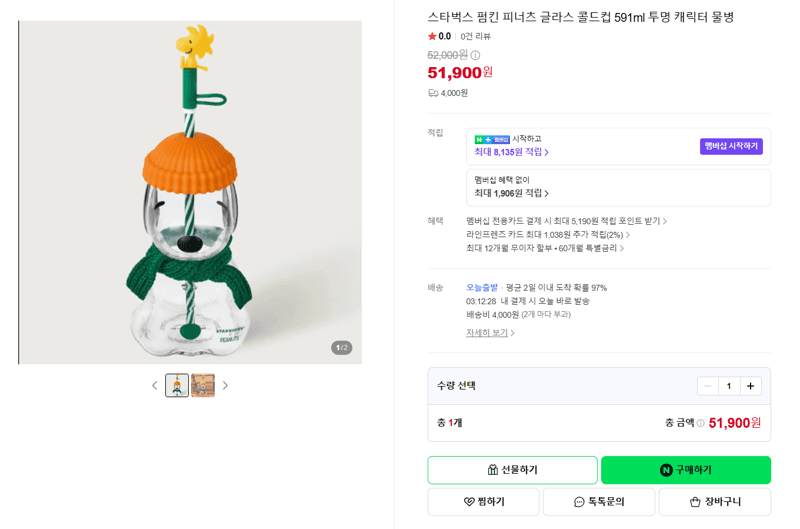
Task: Click the quantity input field
Action: (x=729, y=386)
